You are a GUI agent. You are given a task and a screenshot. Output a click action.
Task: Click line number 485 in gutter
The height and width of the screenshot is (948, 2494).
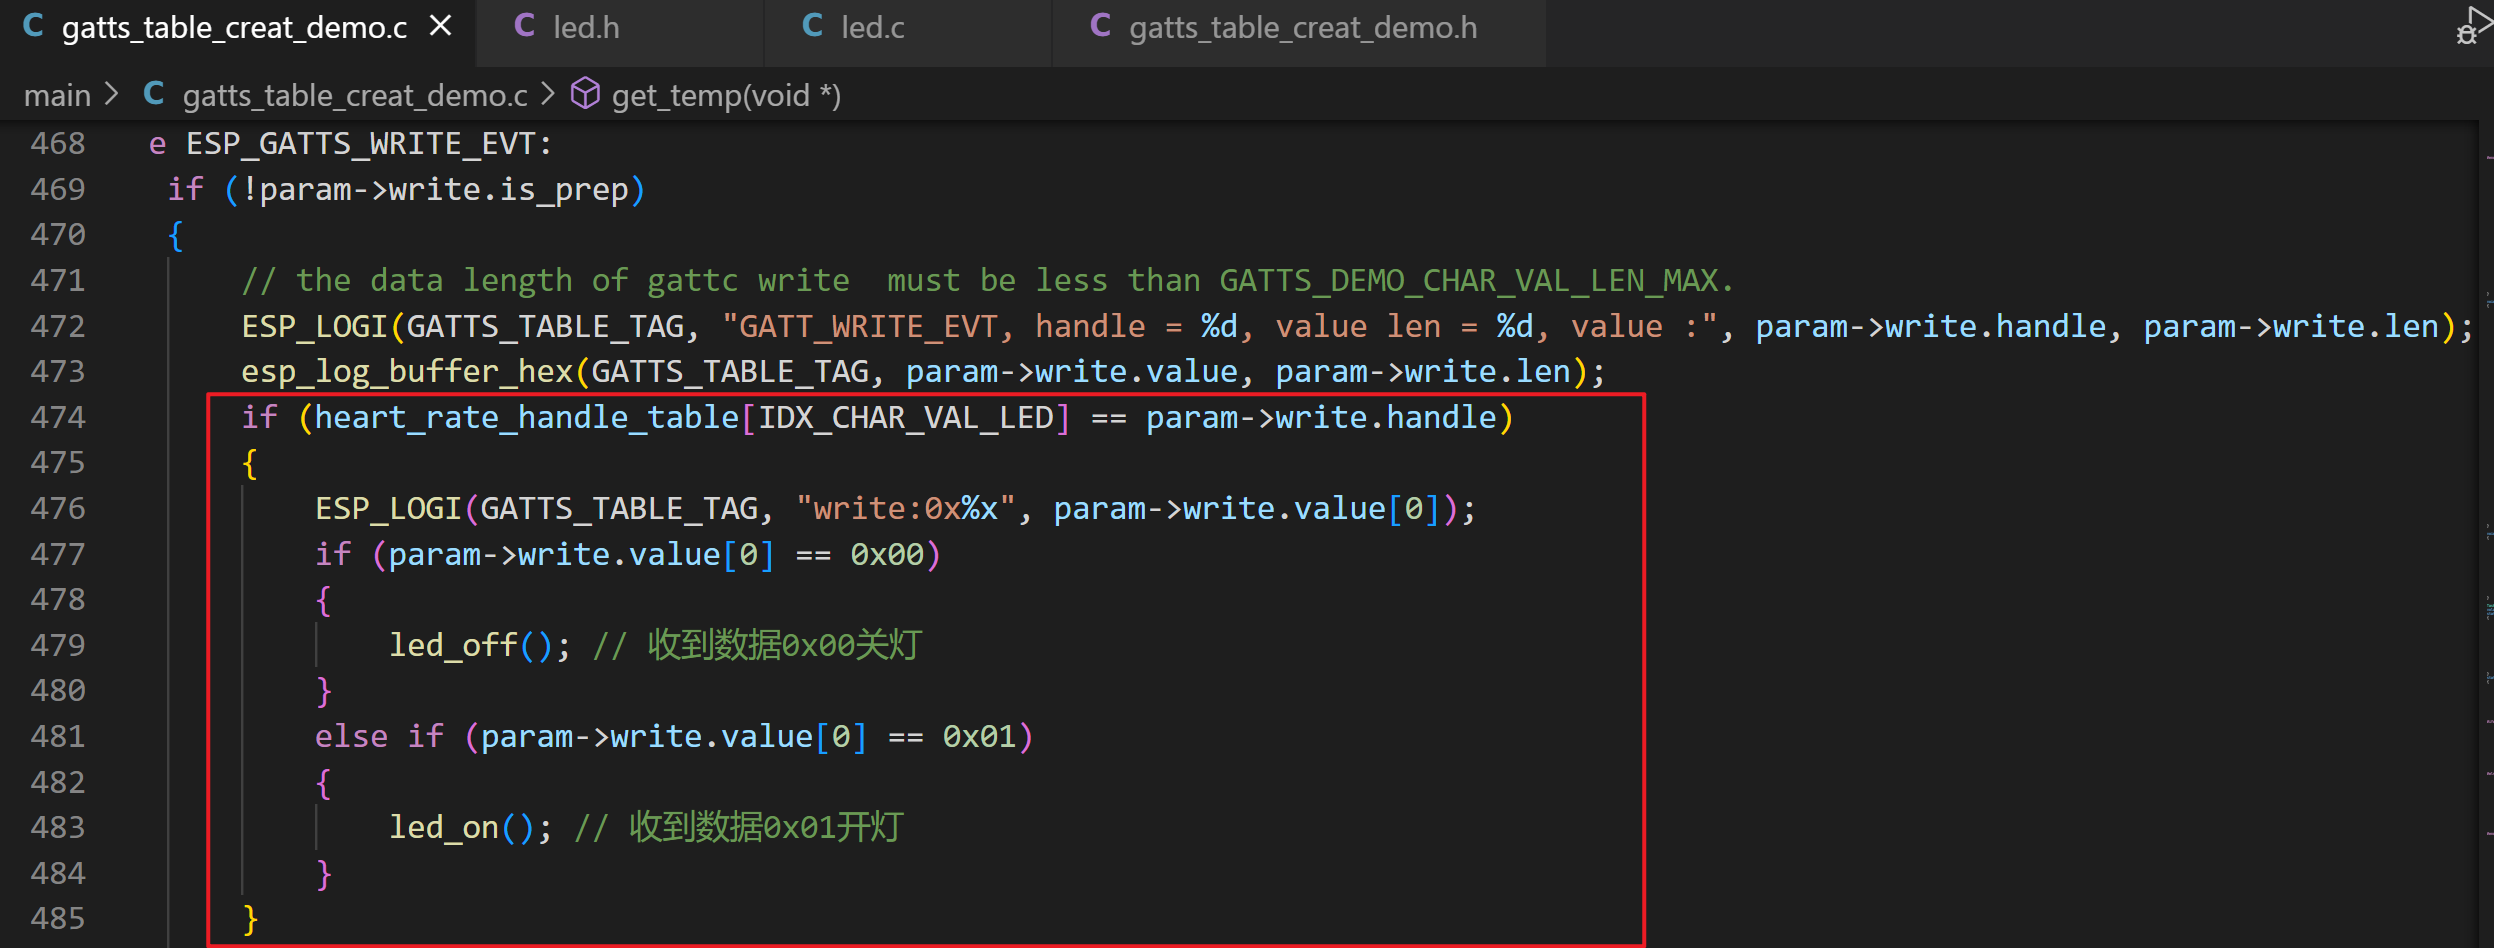pos(58,918)
